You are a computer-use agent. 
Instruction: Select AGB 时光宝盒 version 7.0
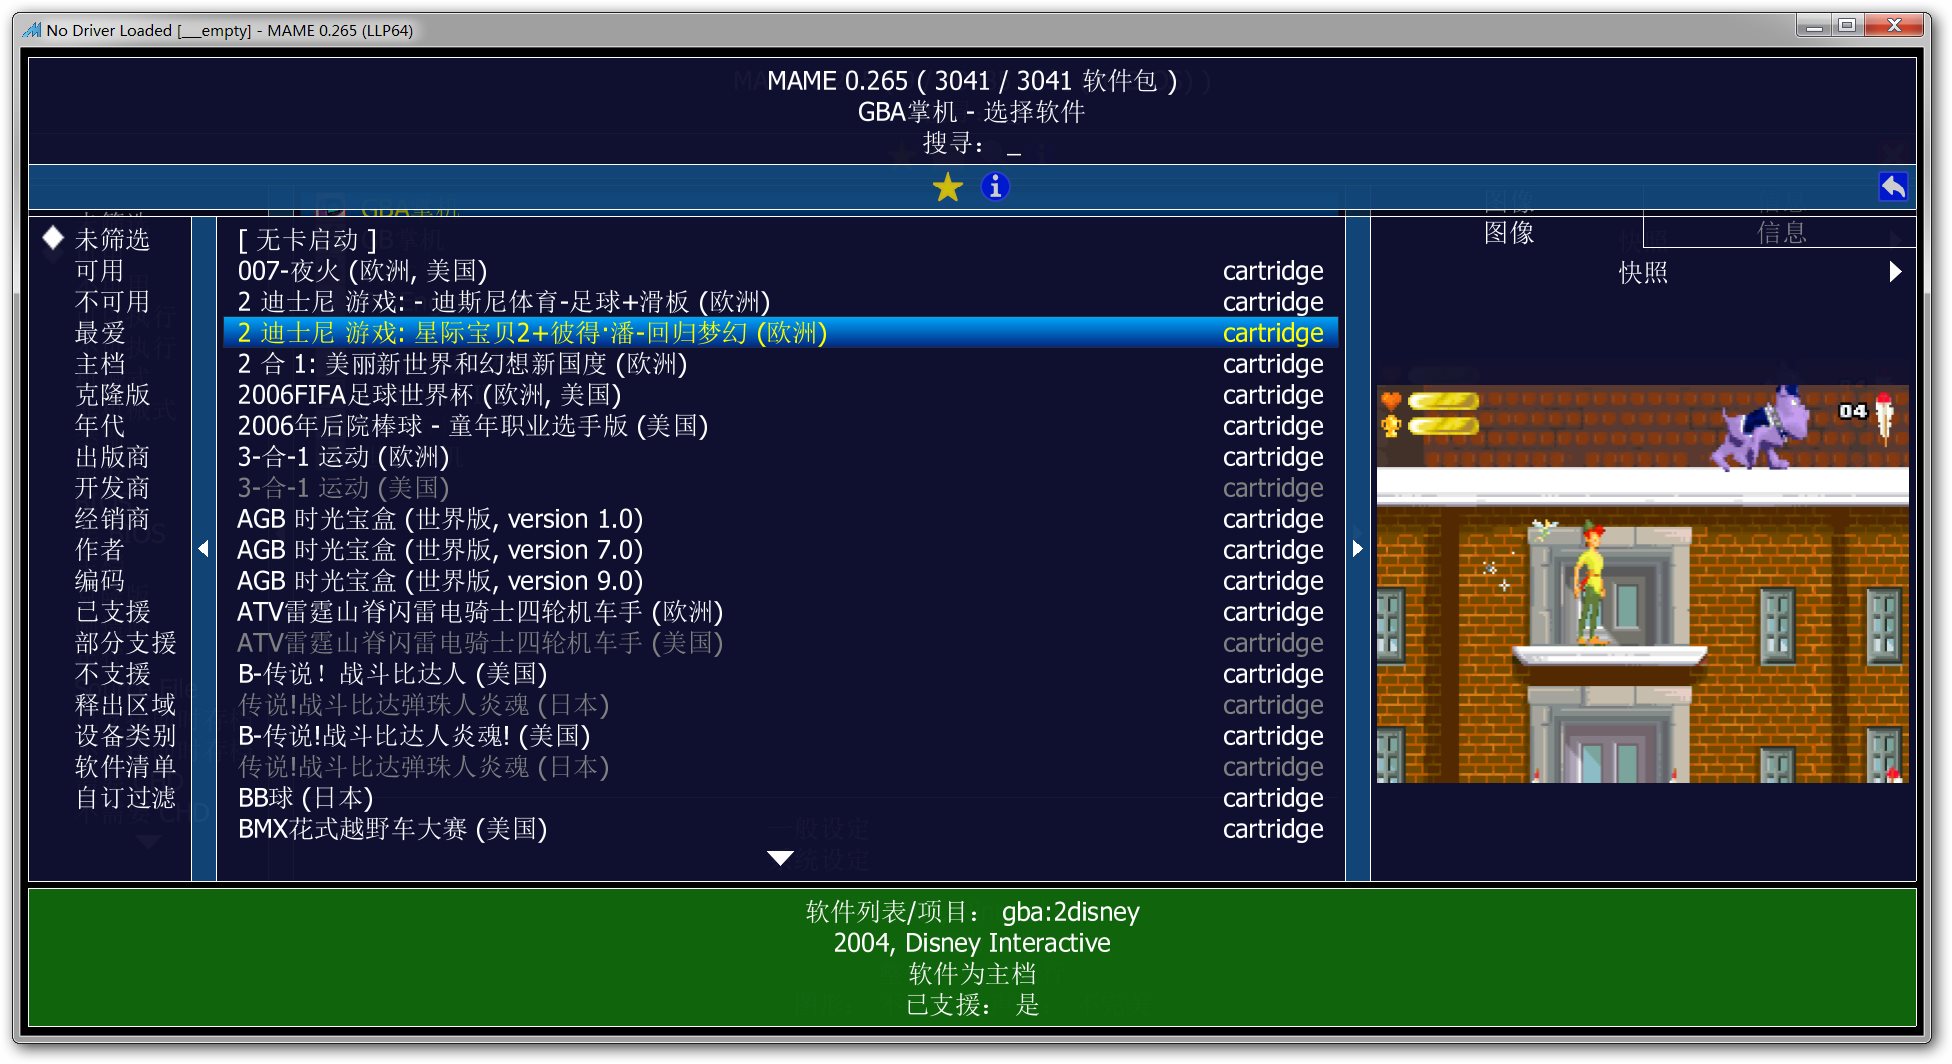point(781,550)
